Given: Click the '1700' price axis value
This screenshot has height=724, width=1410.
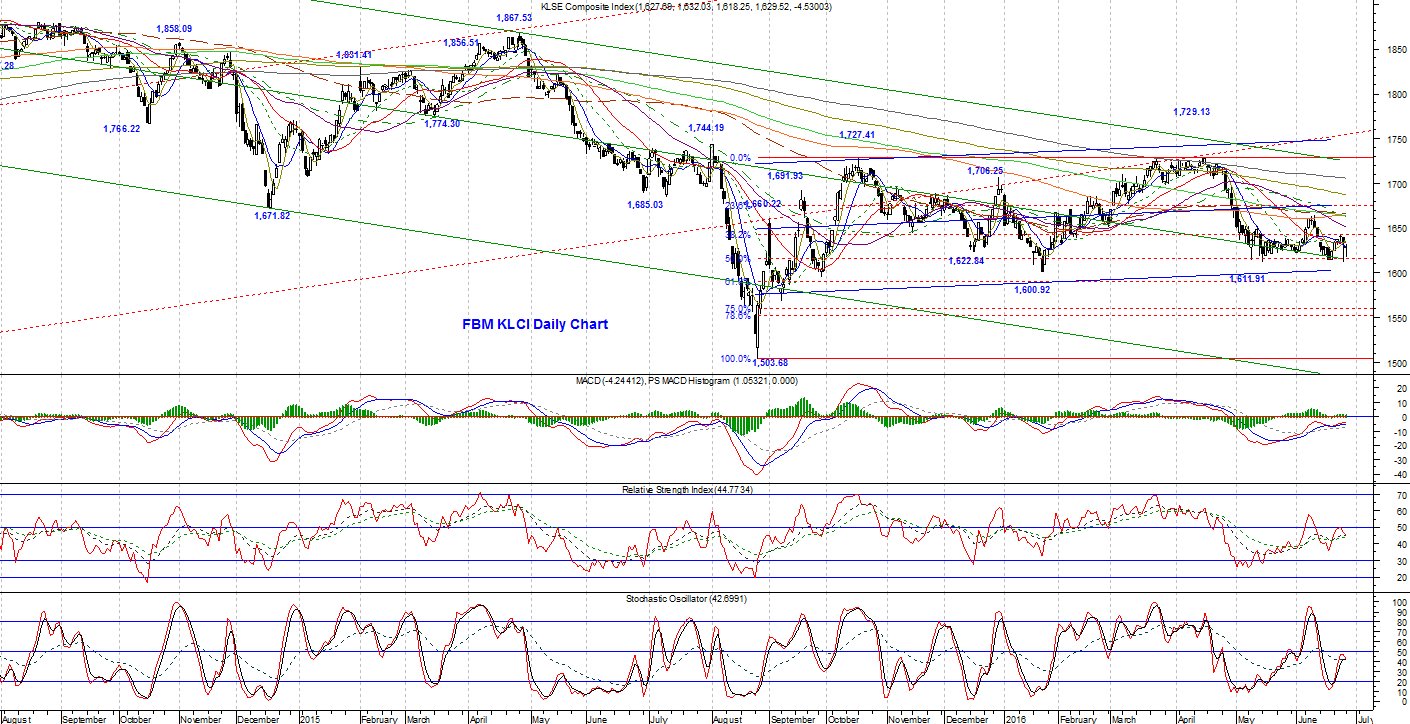Looking at the screenshot, I should pyautogui.click(x=1397, y=184).
